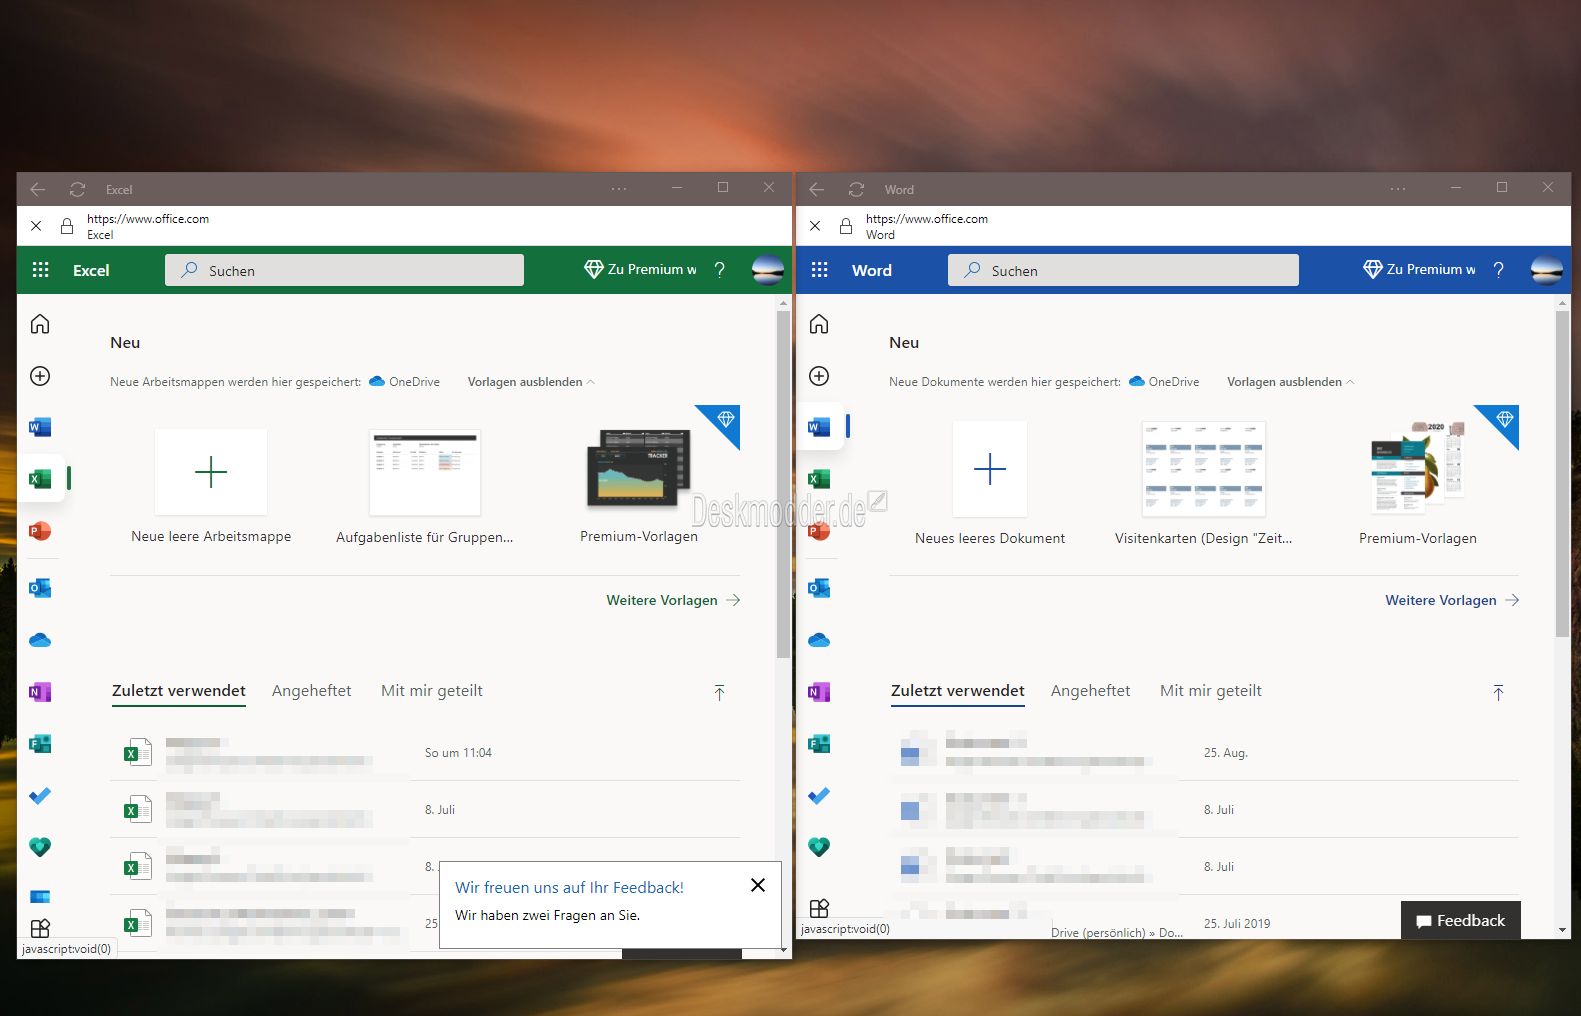The height and width of the screenshot is (1016, 1581).
Task: Open To Do checkmark in Word sidebar
Action: click(x=819, y=796)
